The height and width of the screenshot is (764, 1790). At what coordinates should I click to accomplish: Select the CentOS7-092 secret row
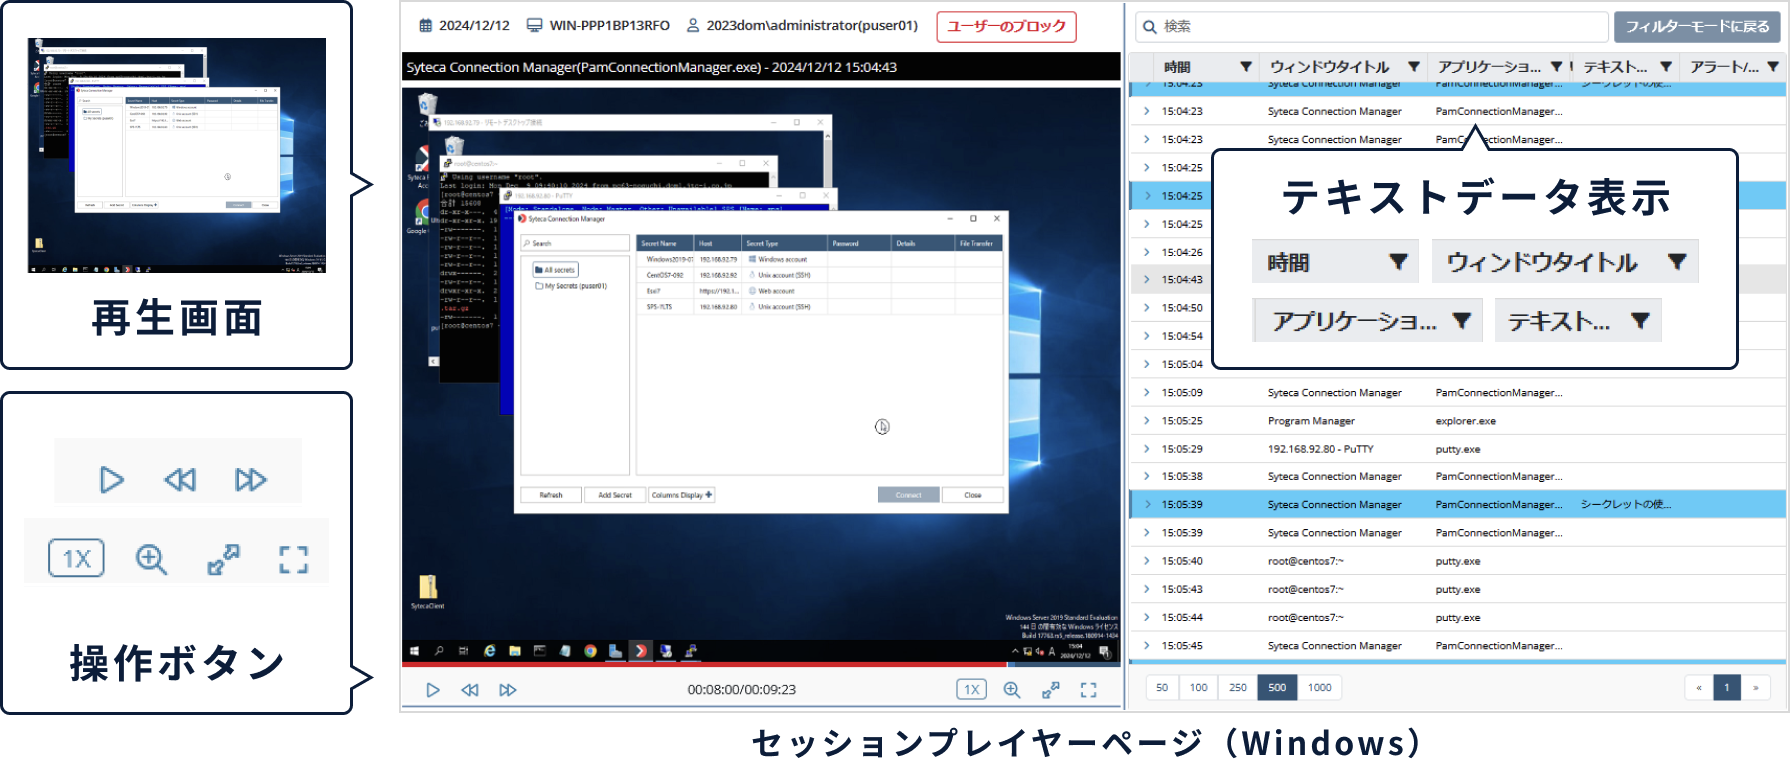point(819,275)
